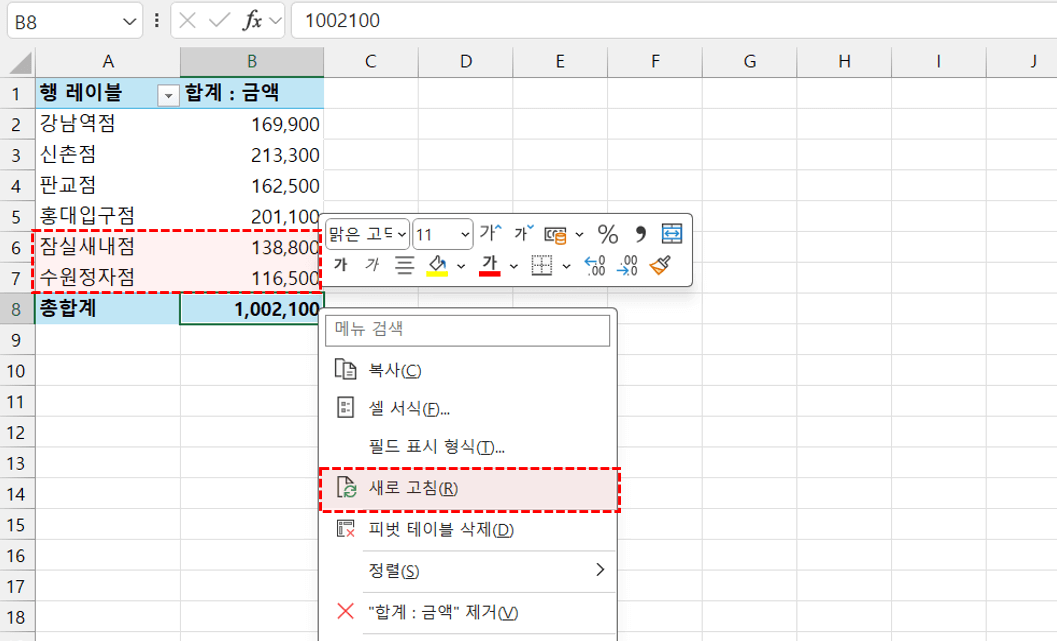This screenshot has width=1057, height=641.
Task: Click the Decrease Decimal icon
Action: pyautogui.click(x=628, y=266)
